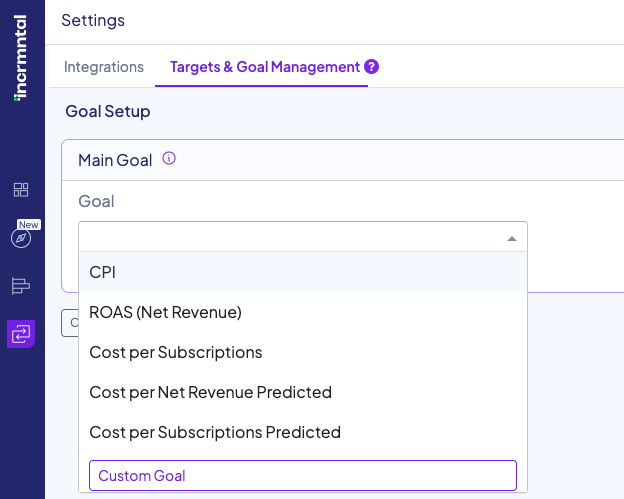Select the highlighted swap-arrows sidebar icon
Screen dimensions: 624x499
21,334
